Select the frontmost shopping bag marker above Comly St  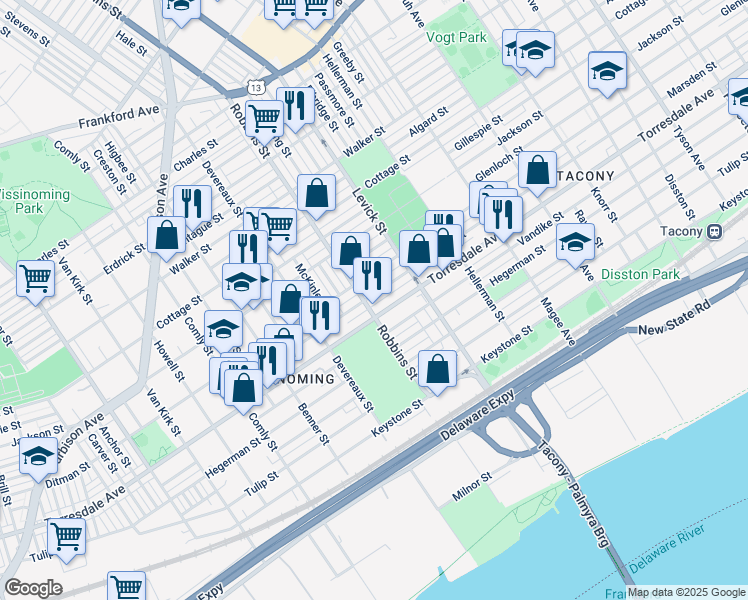click(x=243, y=389)
